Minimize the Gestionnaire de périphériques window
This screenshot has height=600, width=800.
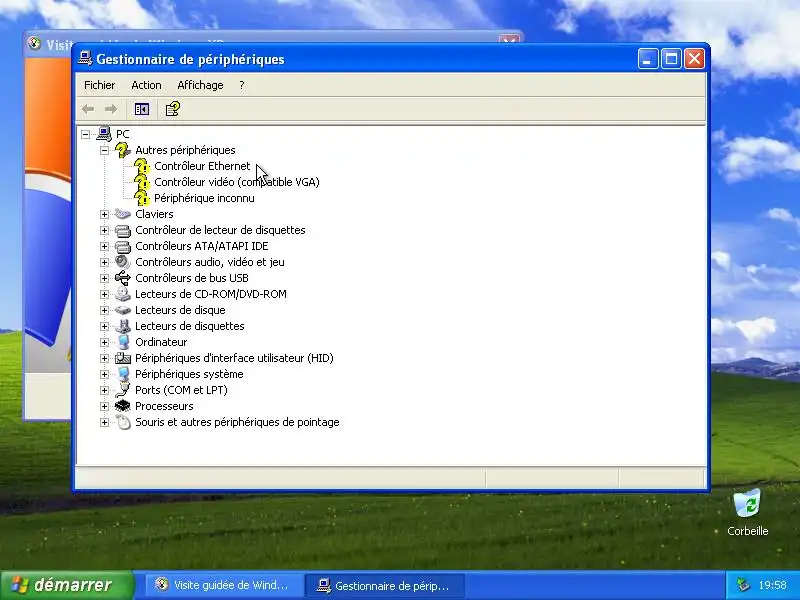click(x=647, y=59)
